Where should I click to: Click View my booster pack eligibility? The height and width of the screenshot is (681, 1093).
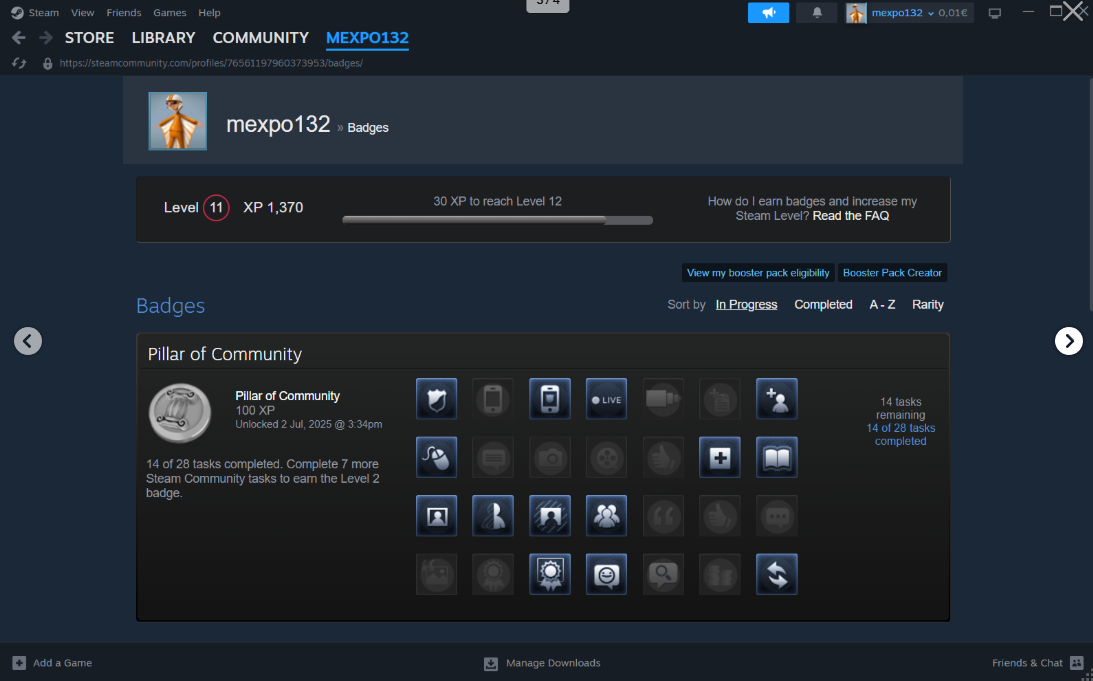[758, 273]
